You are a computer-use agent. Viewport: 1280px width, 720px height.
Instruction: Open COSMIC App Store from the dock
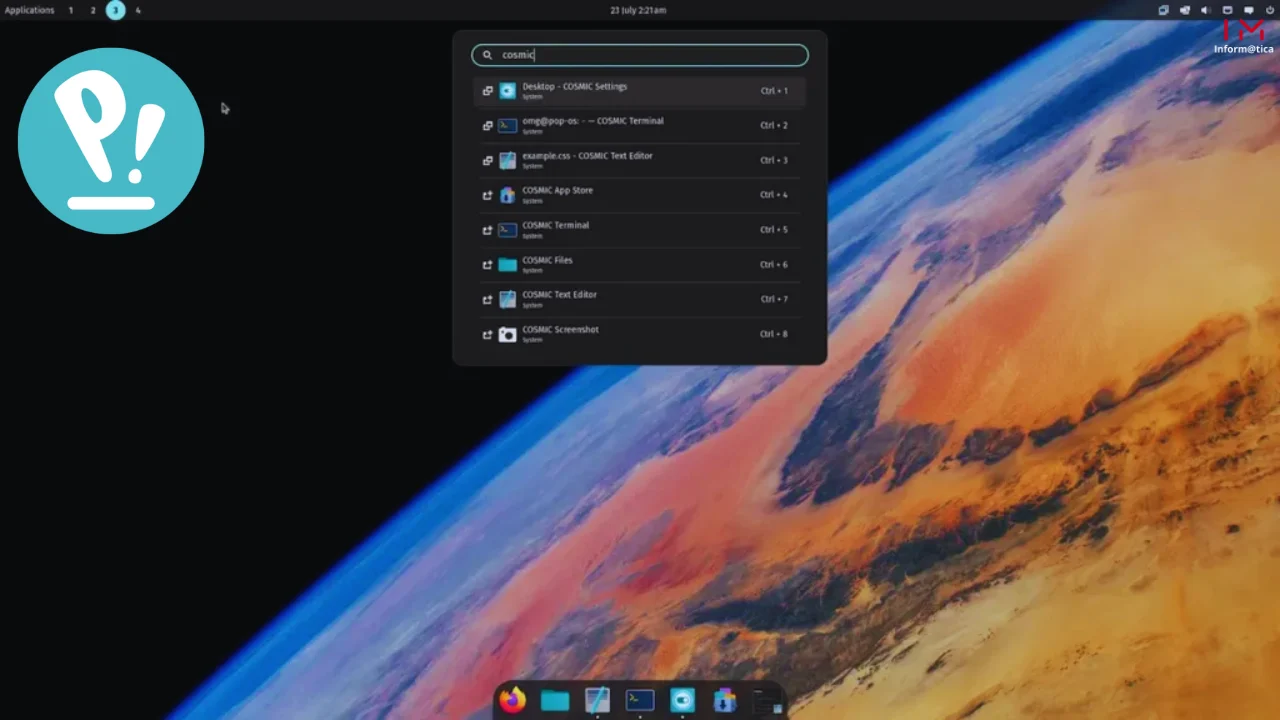click(725, 700)
